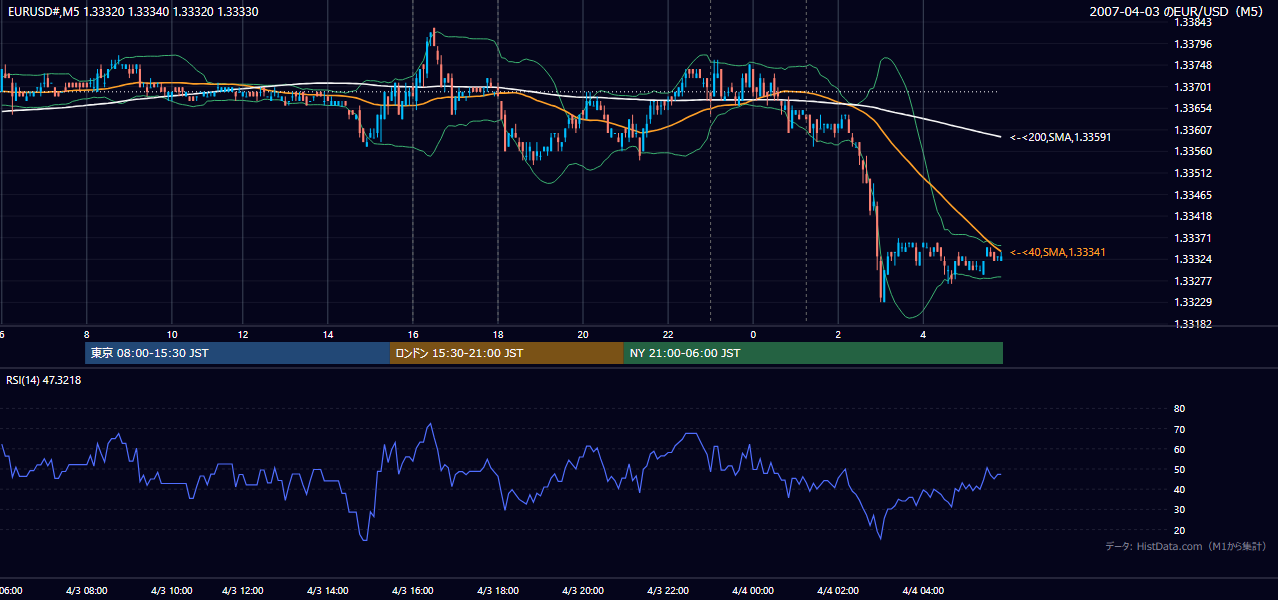Click price axis value 1.33843
Screen dimensions: 1278x600
tap(1192, 22)
